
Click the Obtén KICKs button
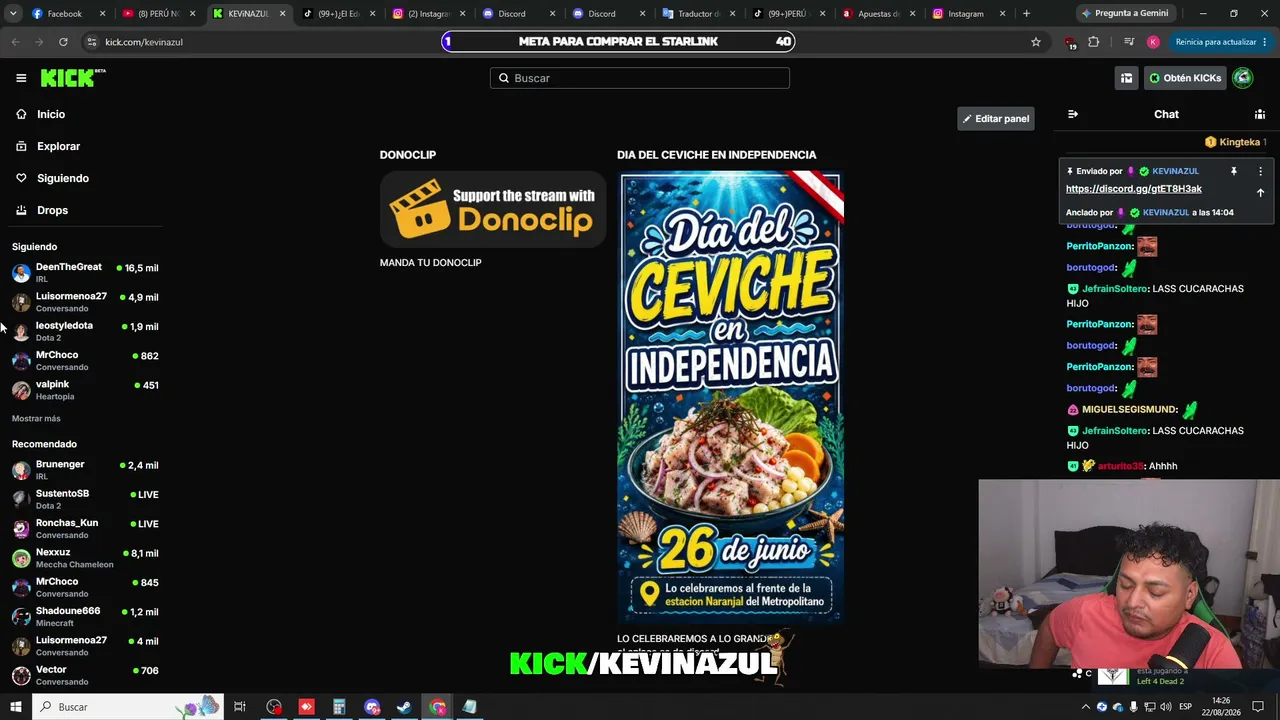click(x=1185, y=78)
